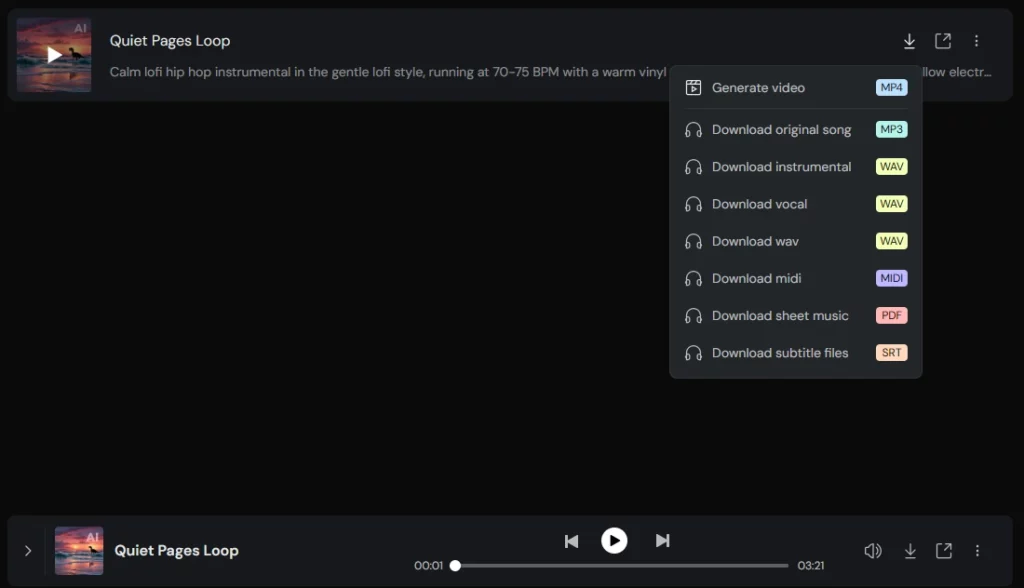Expand the bottom player with the chevron

coord(28,550)
